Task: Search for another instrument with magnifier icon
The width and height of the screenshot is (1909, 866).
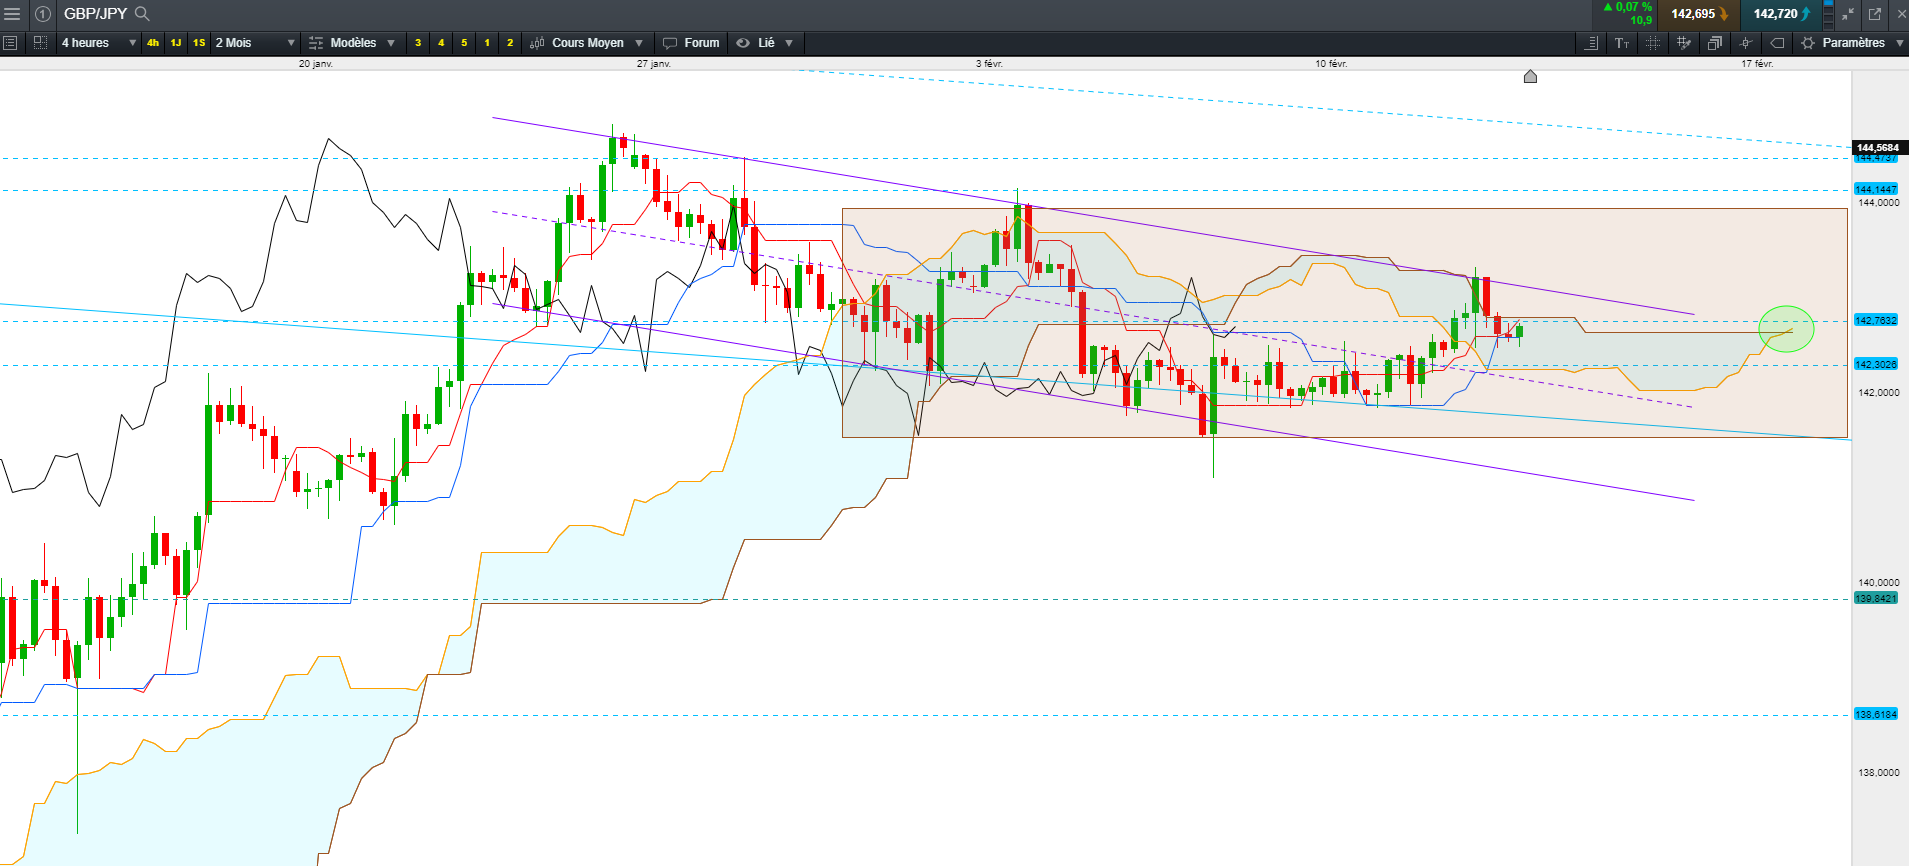Action: [x=142, y=14]
